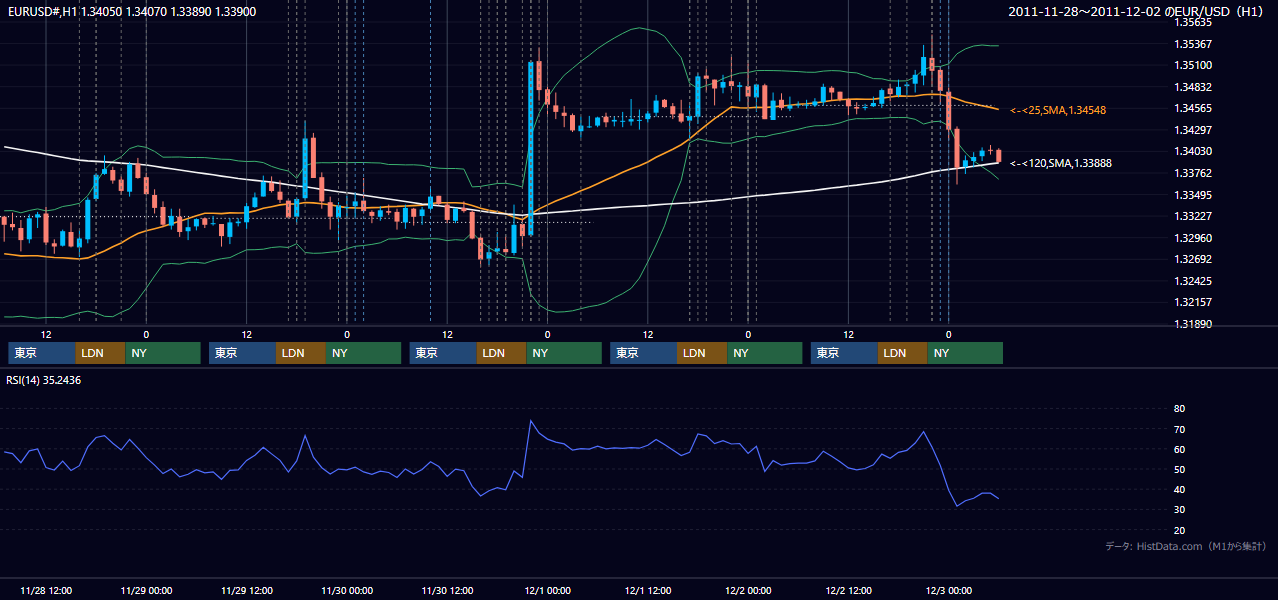Click price axis label 1.31890
1278x600 pixels.
1192,324
